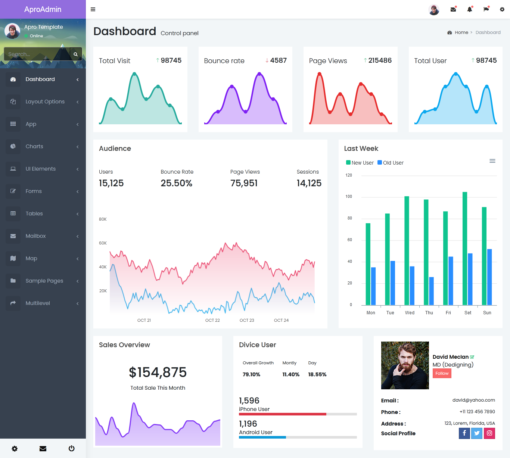Click the Dashboard sidebar icon

(x=13, y=79)
